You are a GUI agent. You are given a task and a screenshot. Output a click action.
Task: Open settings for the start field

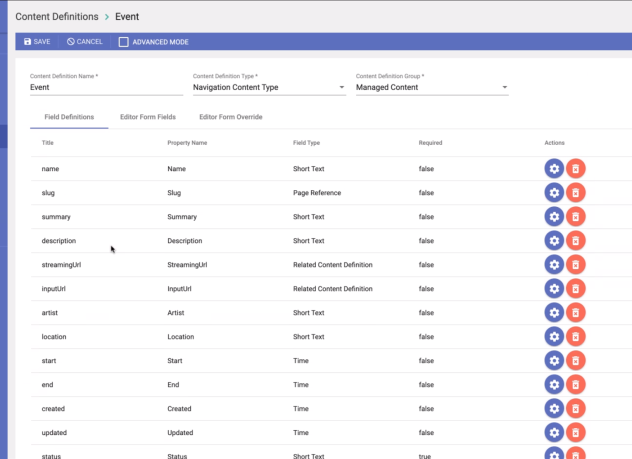554,360
